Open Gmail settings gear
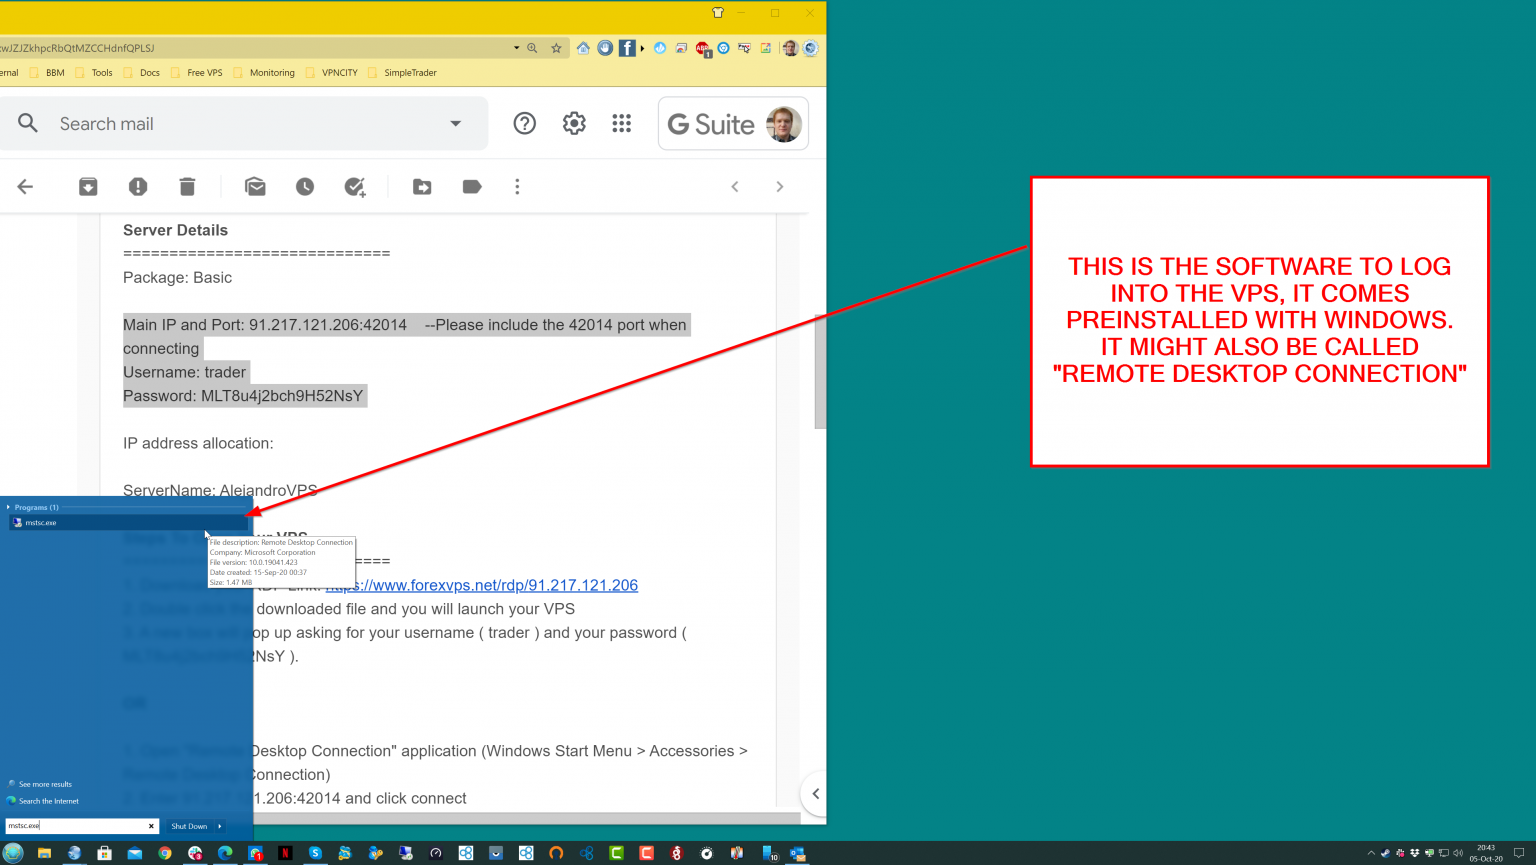 pyautogui.click(x=574, y=123)
